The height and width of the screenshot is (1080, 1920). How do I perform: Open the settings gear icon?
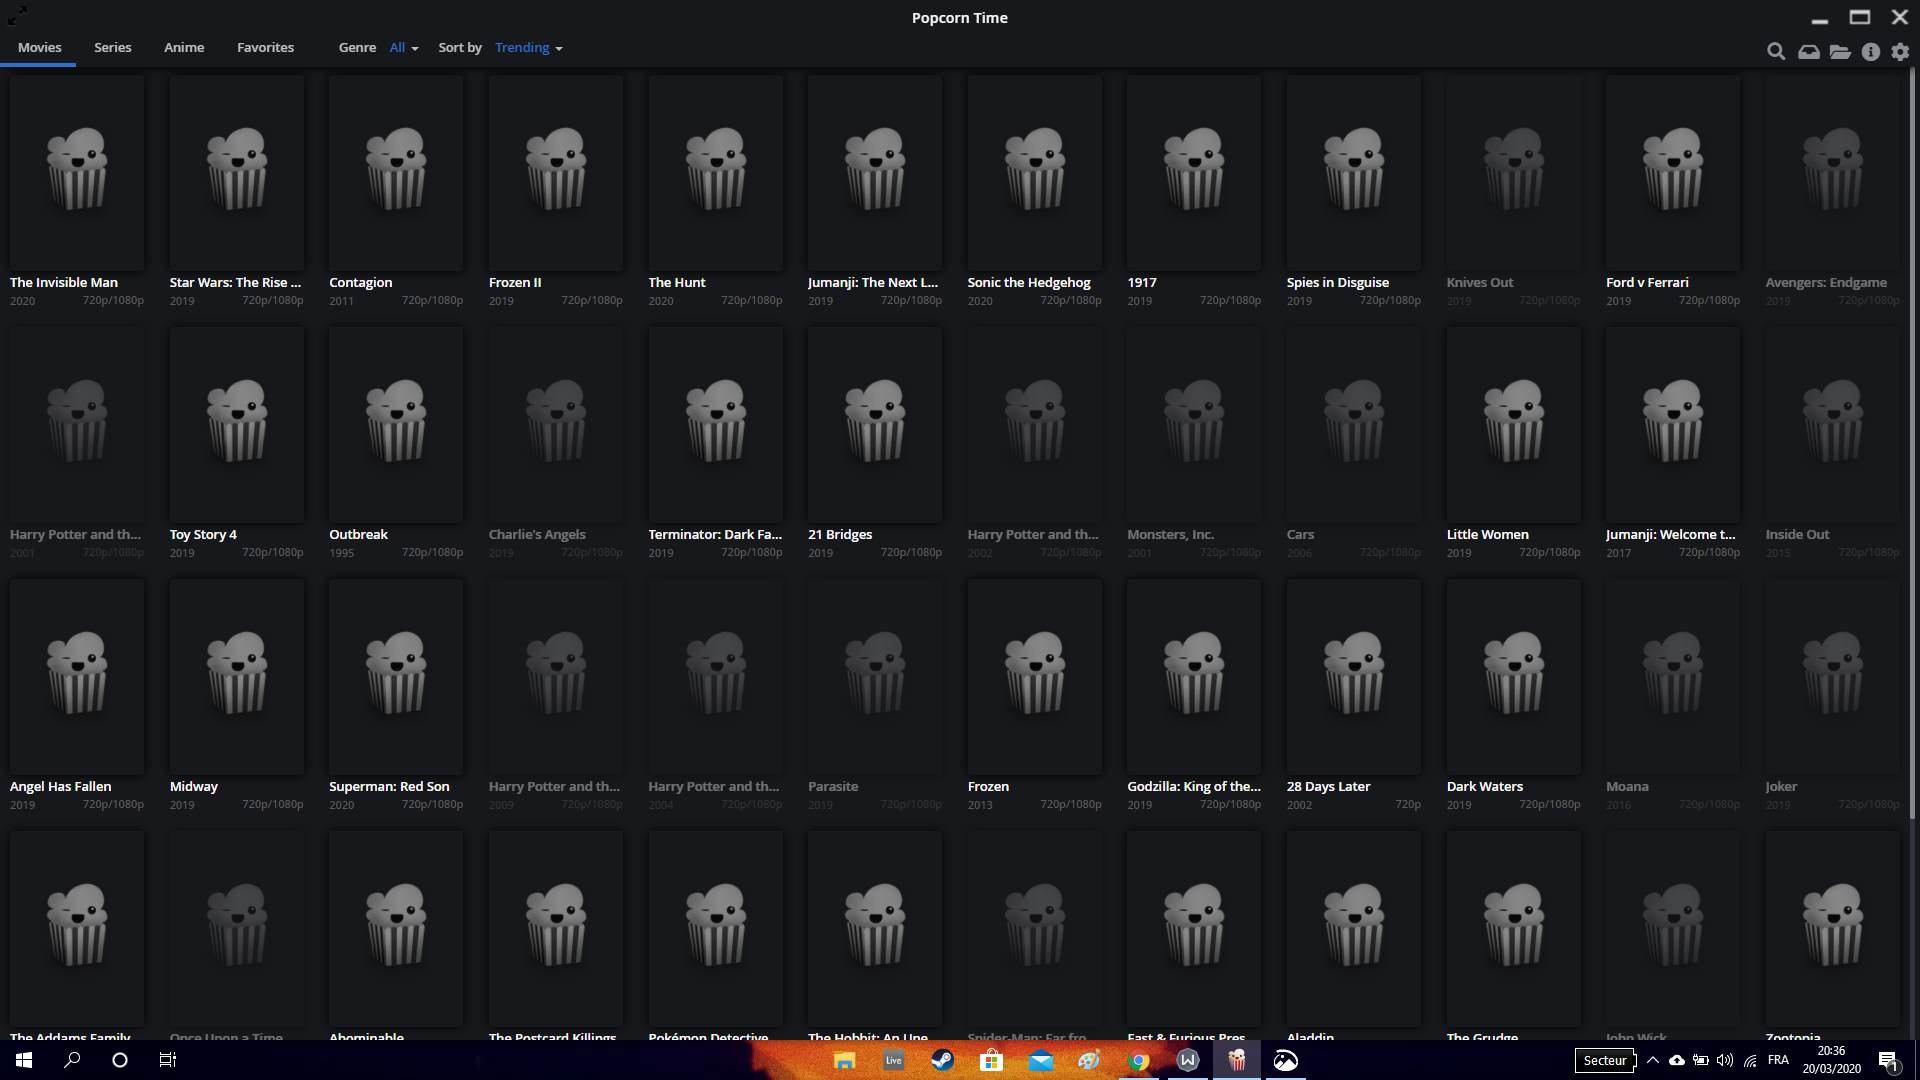1901,51
